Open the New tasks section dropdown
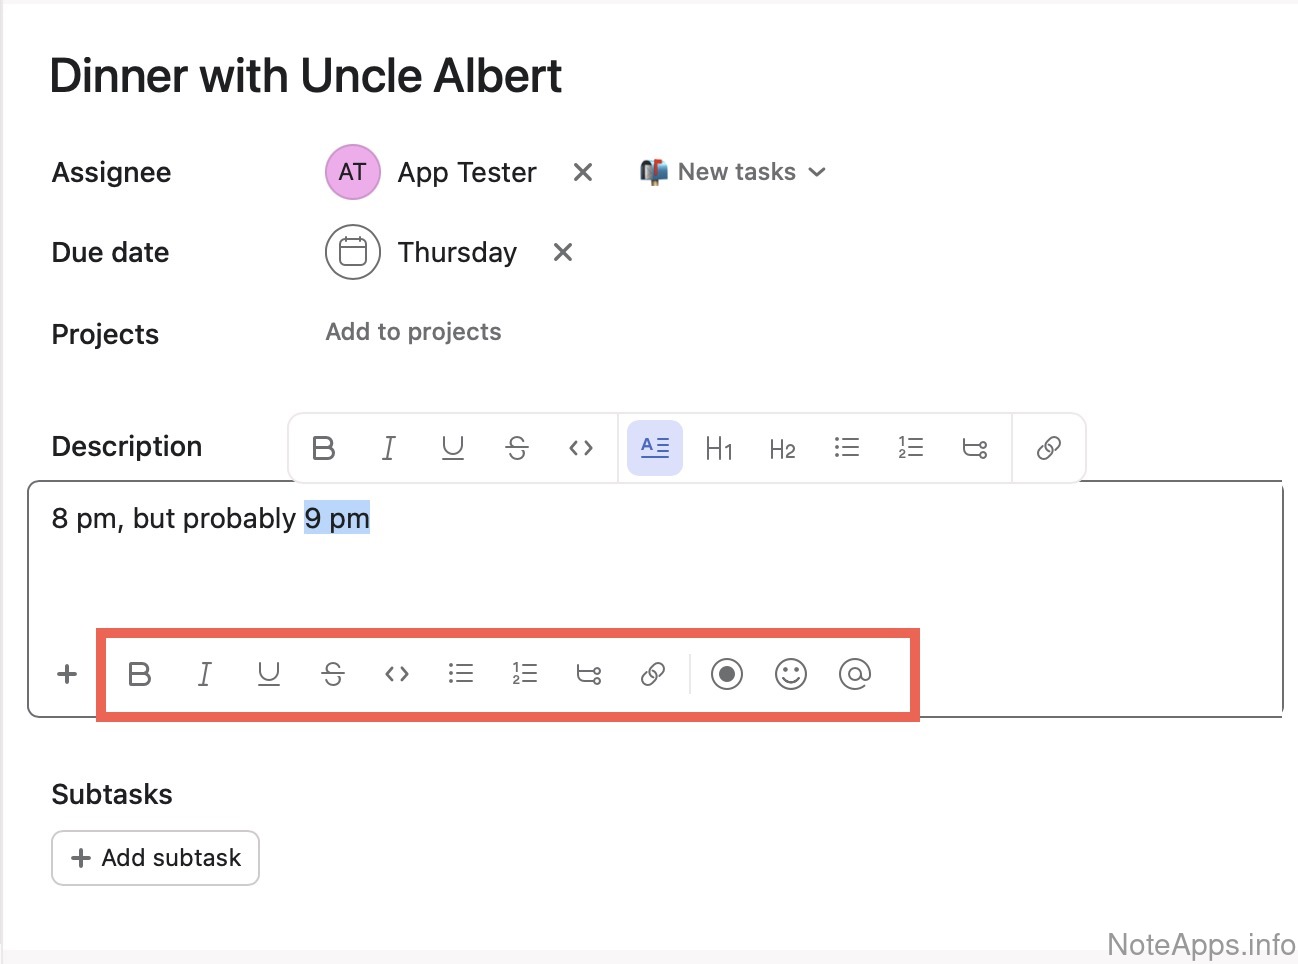Viewport: 1298px width, 964px height. [735, 172]
